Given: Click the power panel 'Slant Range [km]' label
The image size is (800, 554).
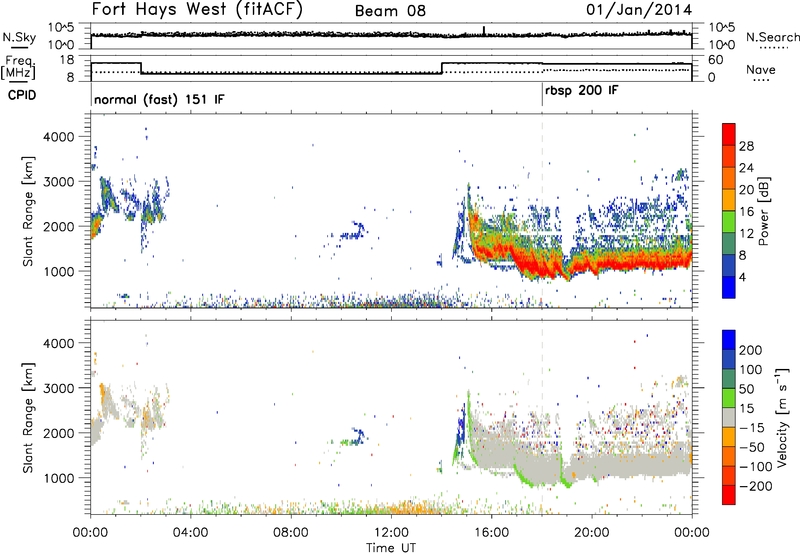Looking at the screenshot, I should [x=28, y=210].
